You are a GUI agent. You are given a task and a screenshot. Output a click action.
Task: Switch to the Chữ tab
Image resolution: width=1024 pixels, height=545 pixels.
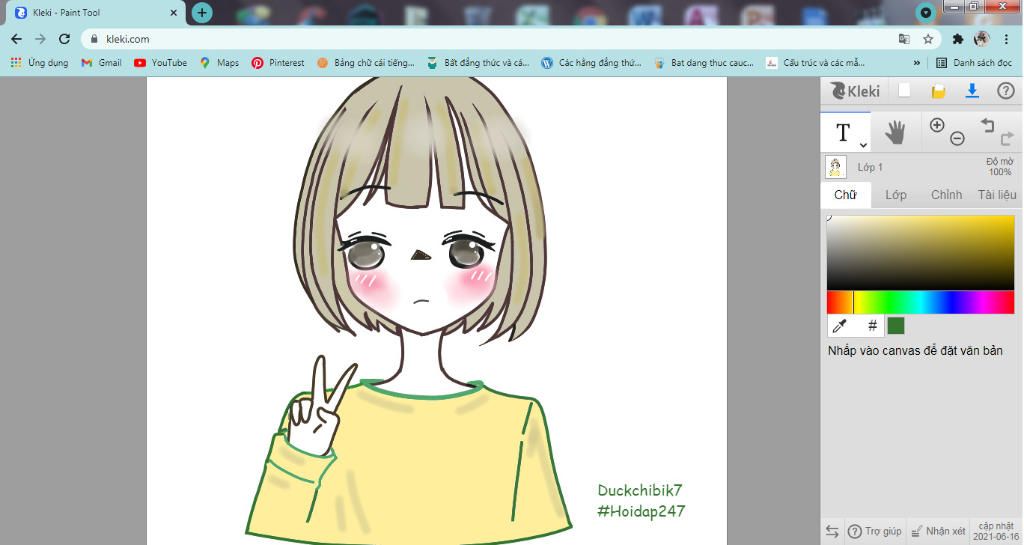pyautogui.click(x=845, y=195)
